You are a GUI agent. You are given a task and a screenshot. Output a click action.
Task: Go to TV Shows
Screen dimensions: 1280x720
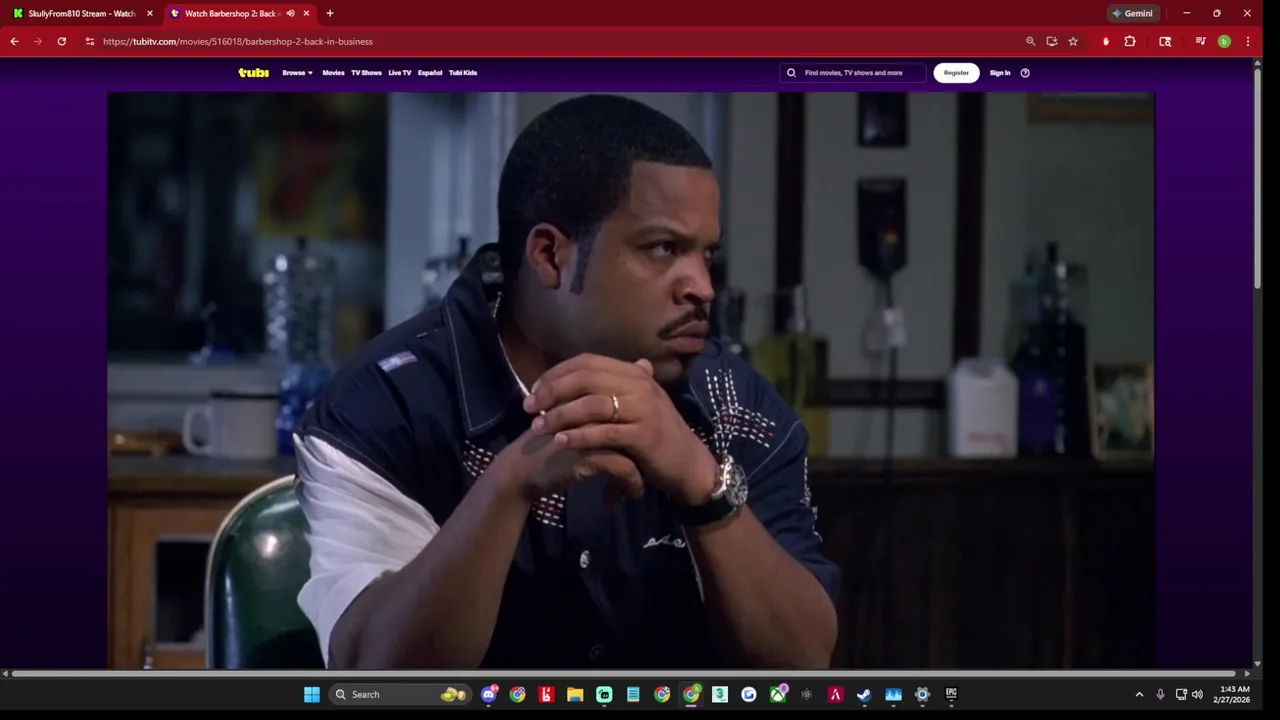tap(366, 72)
